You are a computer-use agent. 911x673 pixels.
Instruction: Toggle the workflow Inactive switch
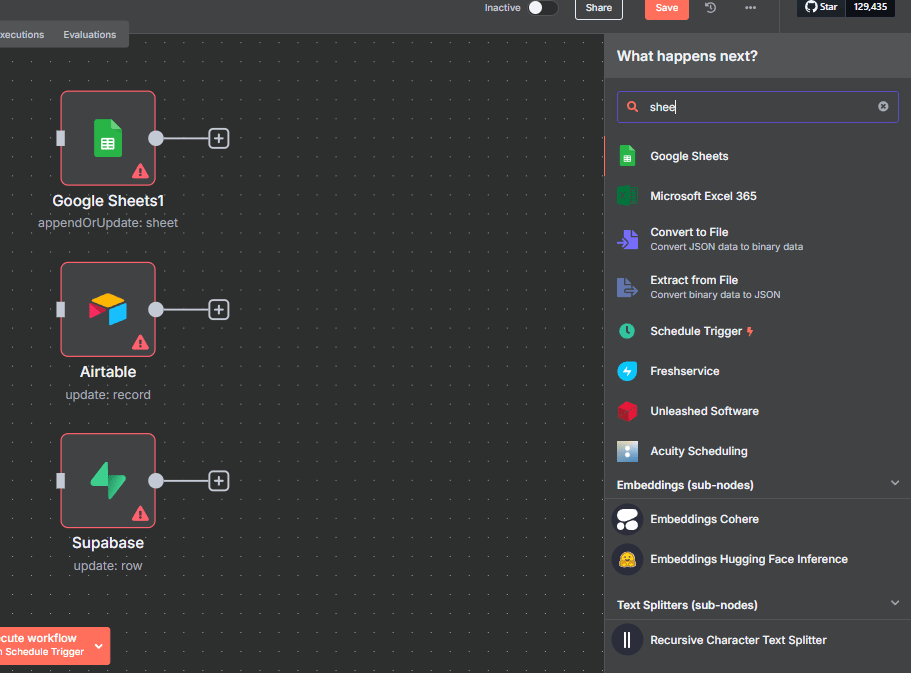tap(543, 8)
